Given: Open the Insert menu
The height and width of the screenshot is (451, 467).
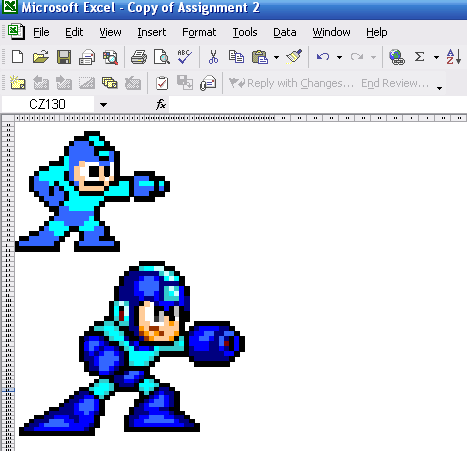Looking at the screenshot, I should coord(152,32).
